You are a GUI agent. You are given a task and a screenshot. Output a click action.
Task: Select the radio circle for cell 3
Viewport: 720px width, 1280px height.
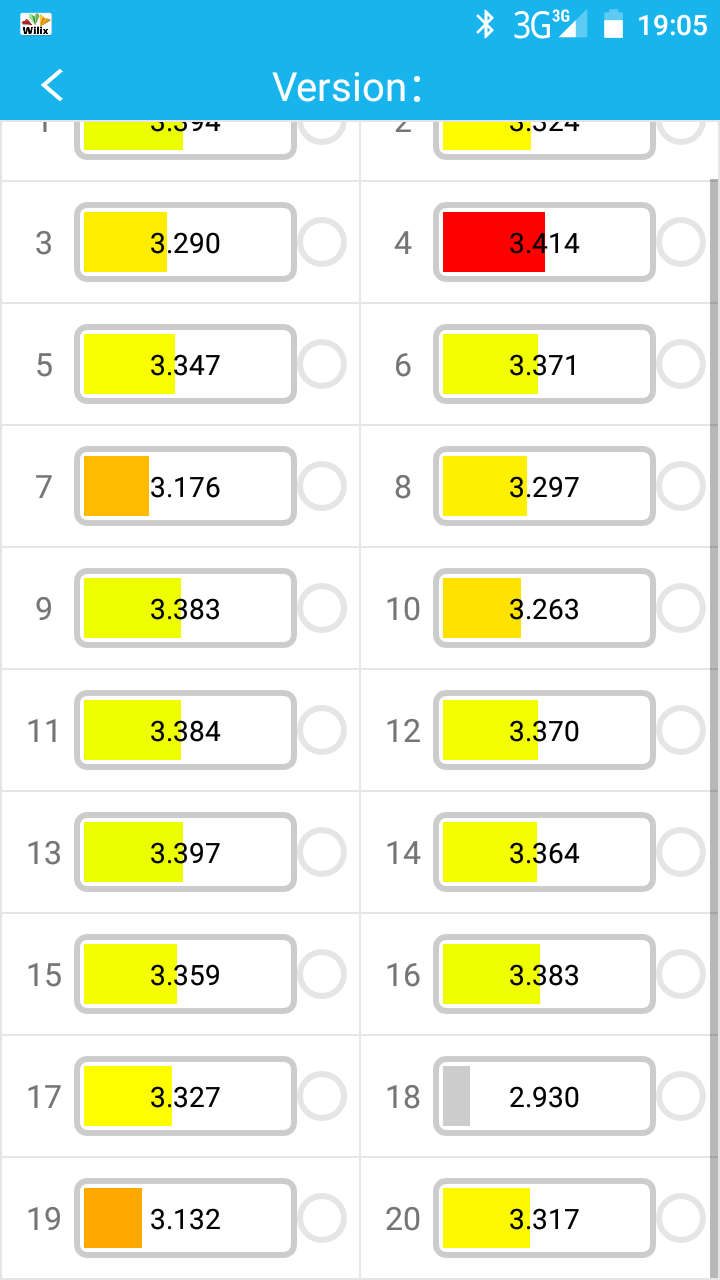(322, 243)
